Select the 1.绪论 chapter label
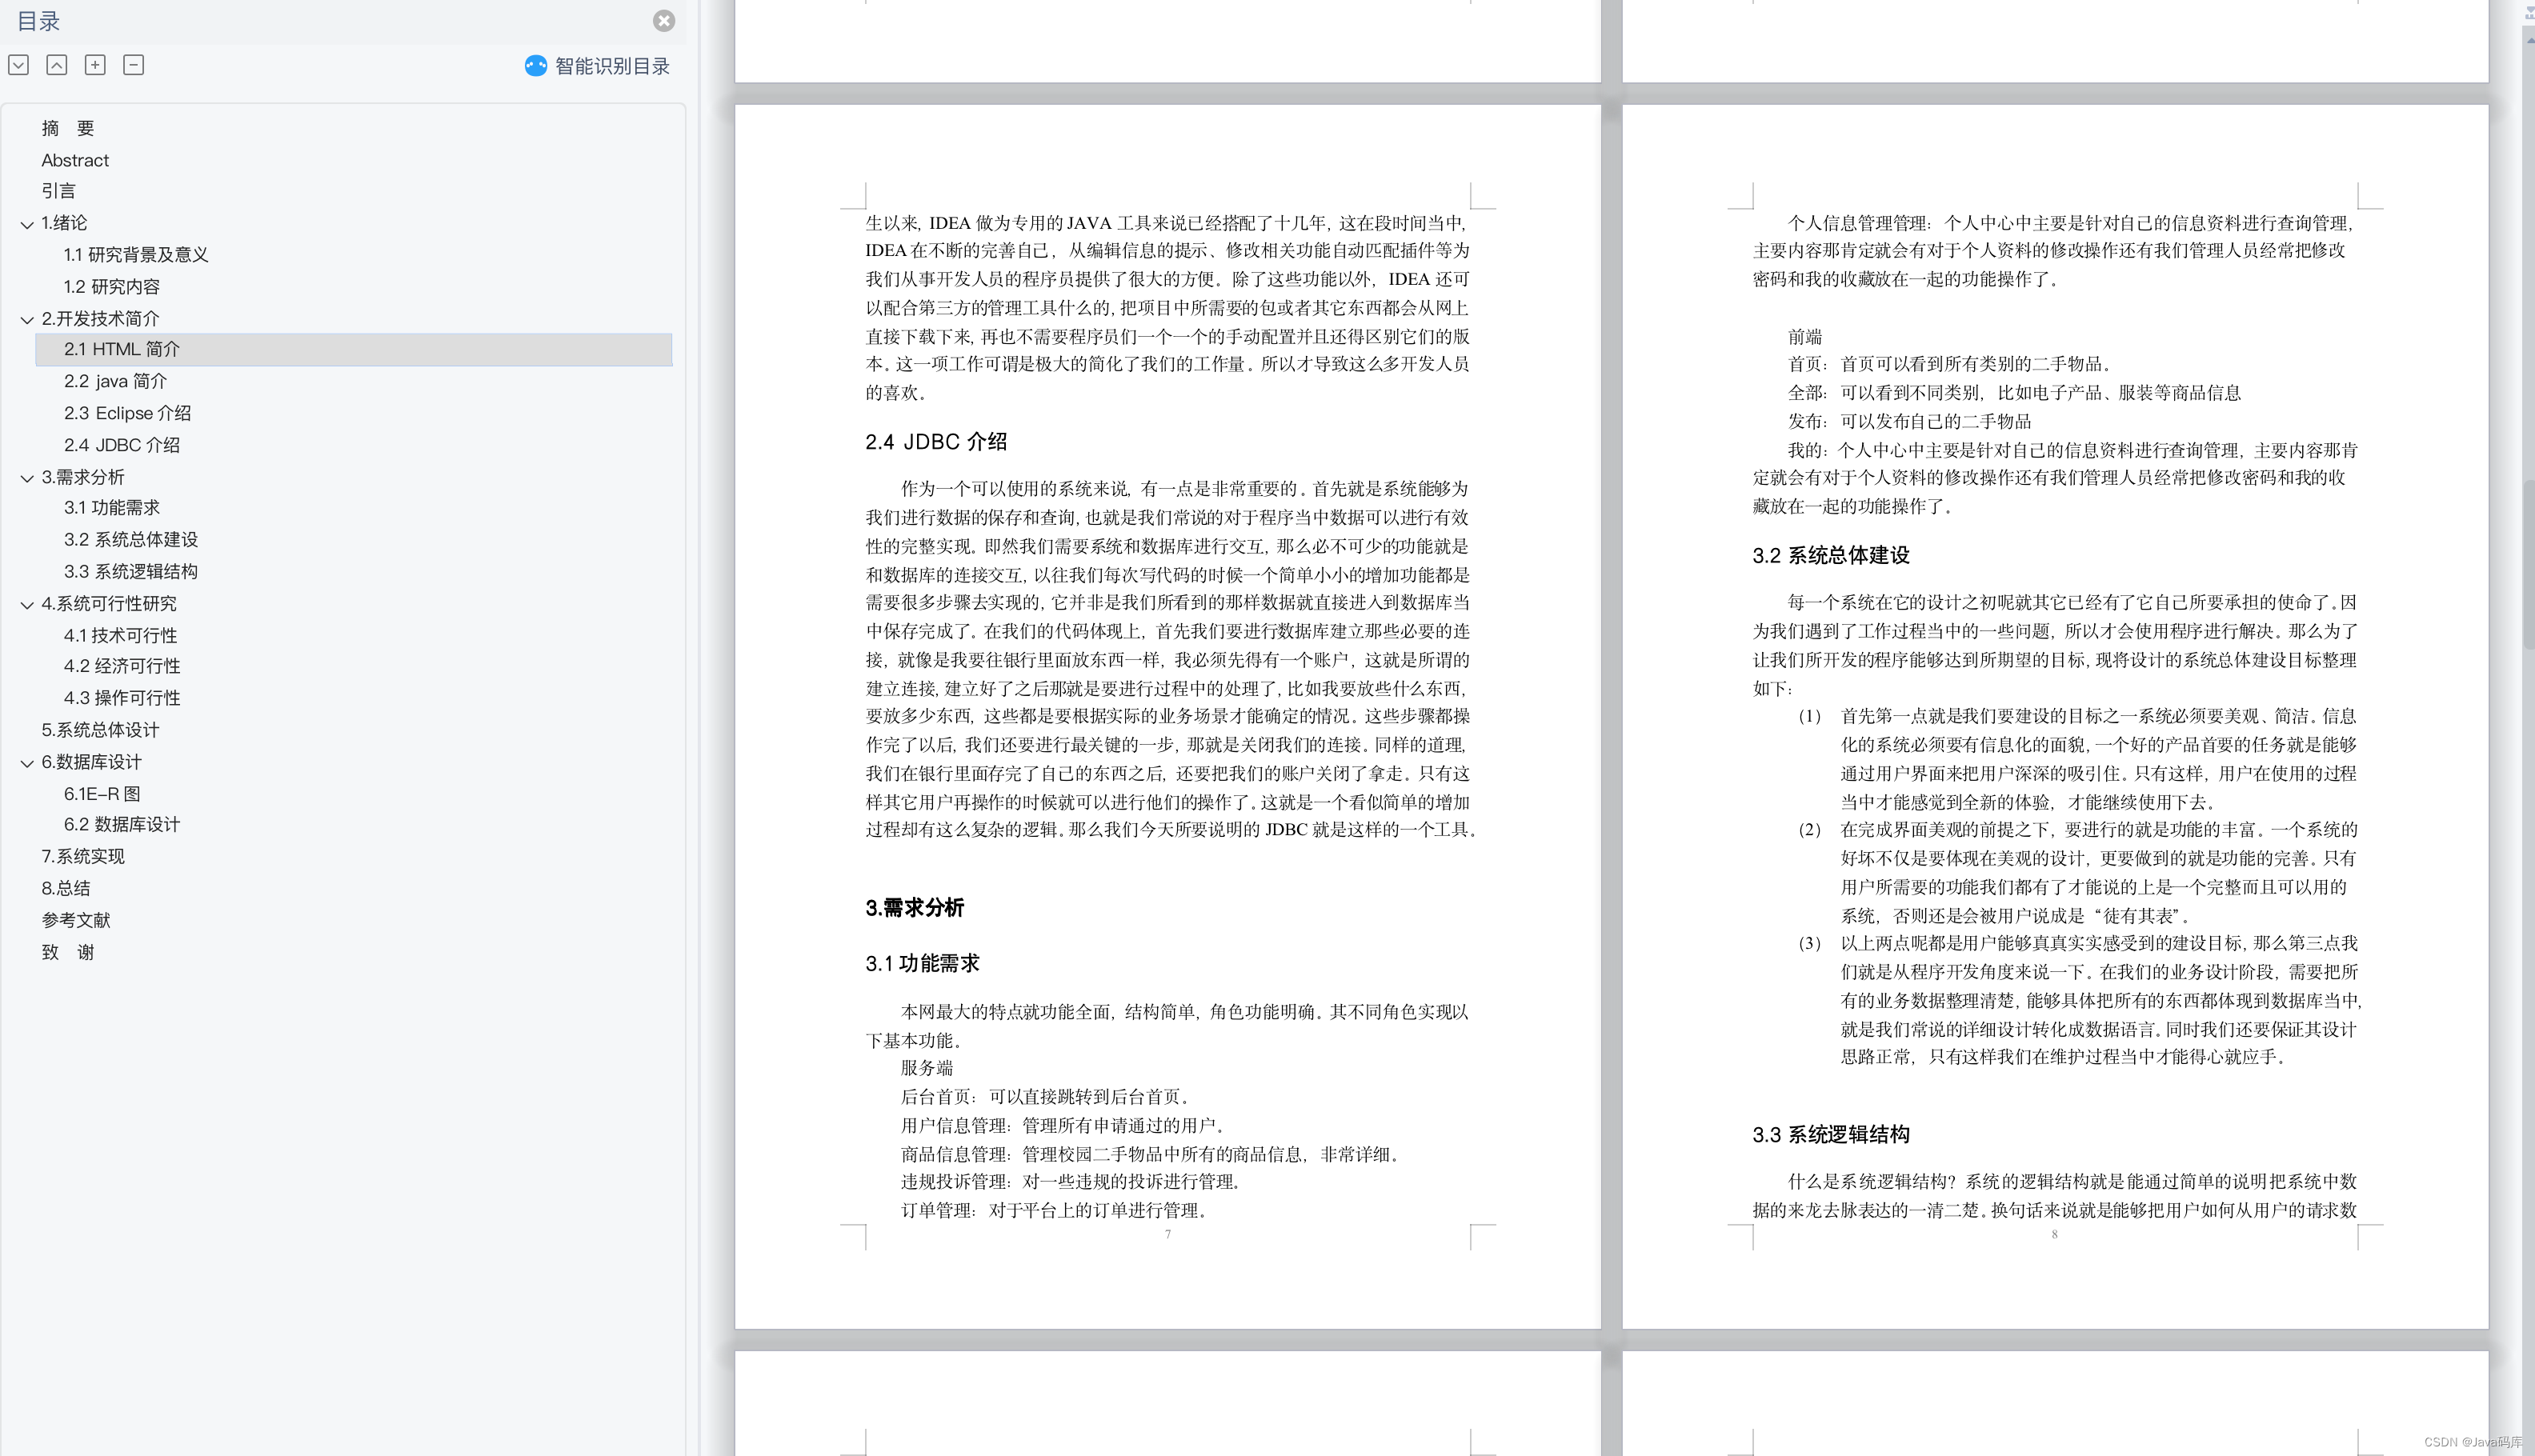 tap(64, 223)
